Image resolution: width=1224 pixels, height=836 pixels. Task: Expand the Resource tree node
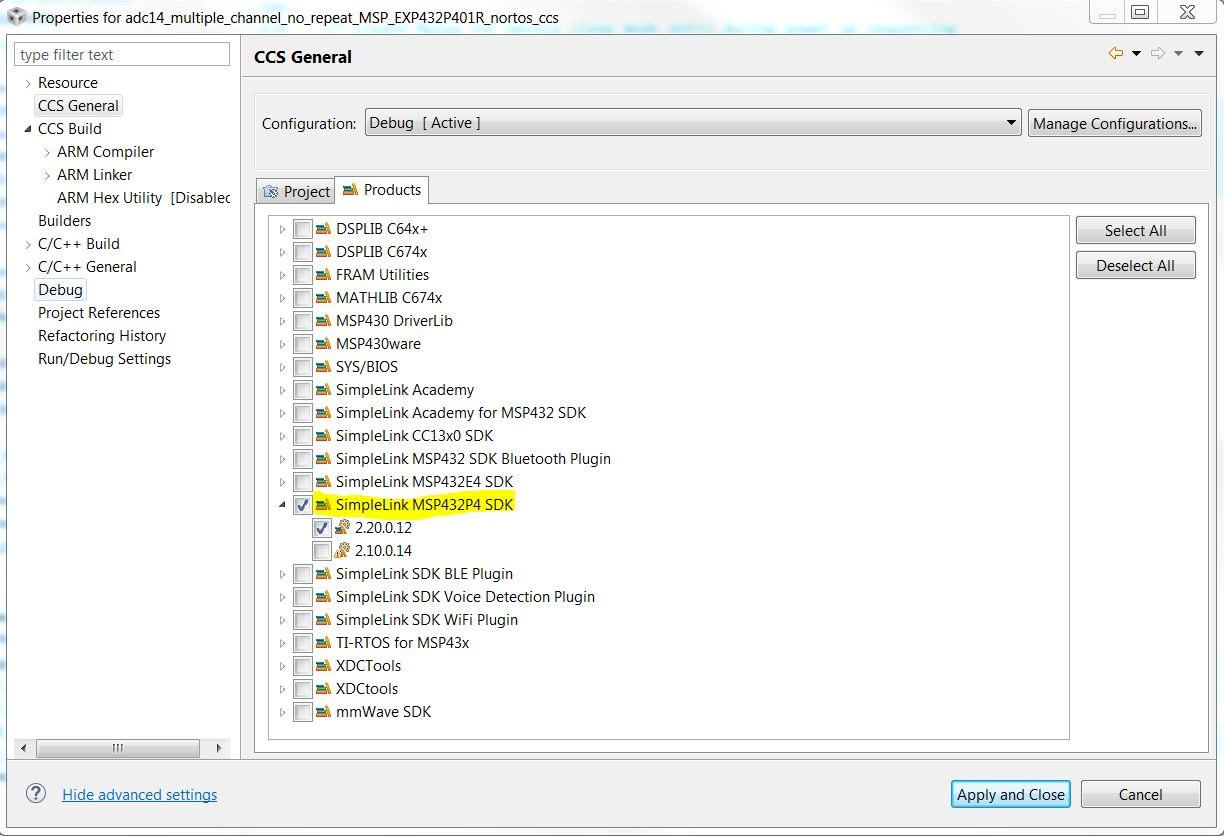click(28, 83)
